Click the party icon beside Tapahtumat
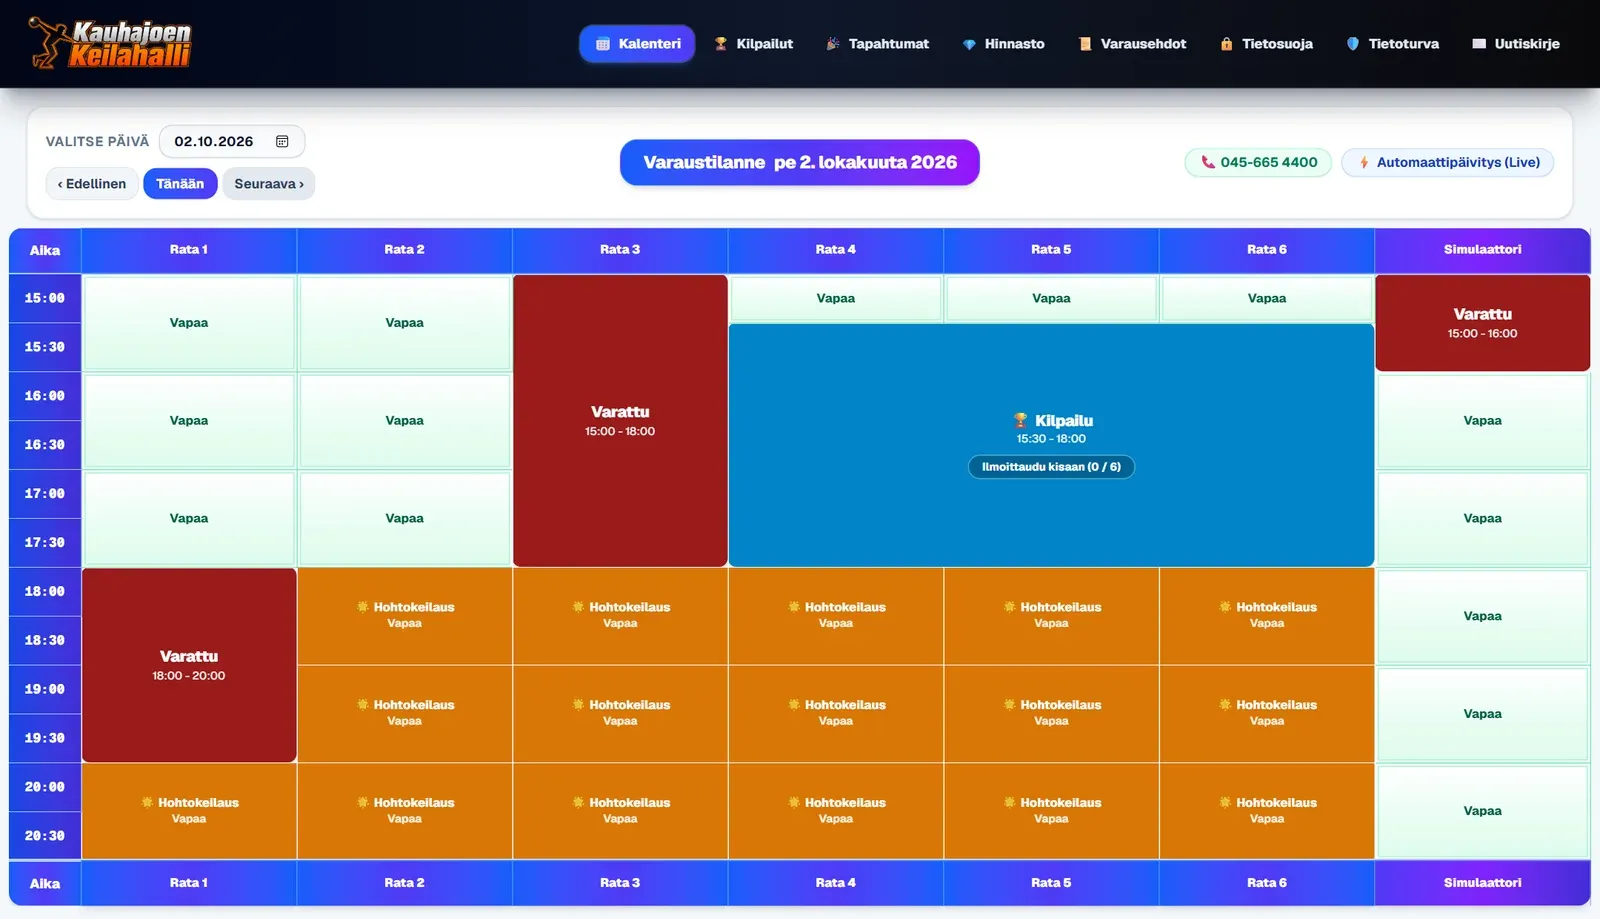The height and width of the screenshot is (919, 1600). click(x=833, y=44)
